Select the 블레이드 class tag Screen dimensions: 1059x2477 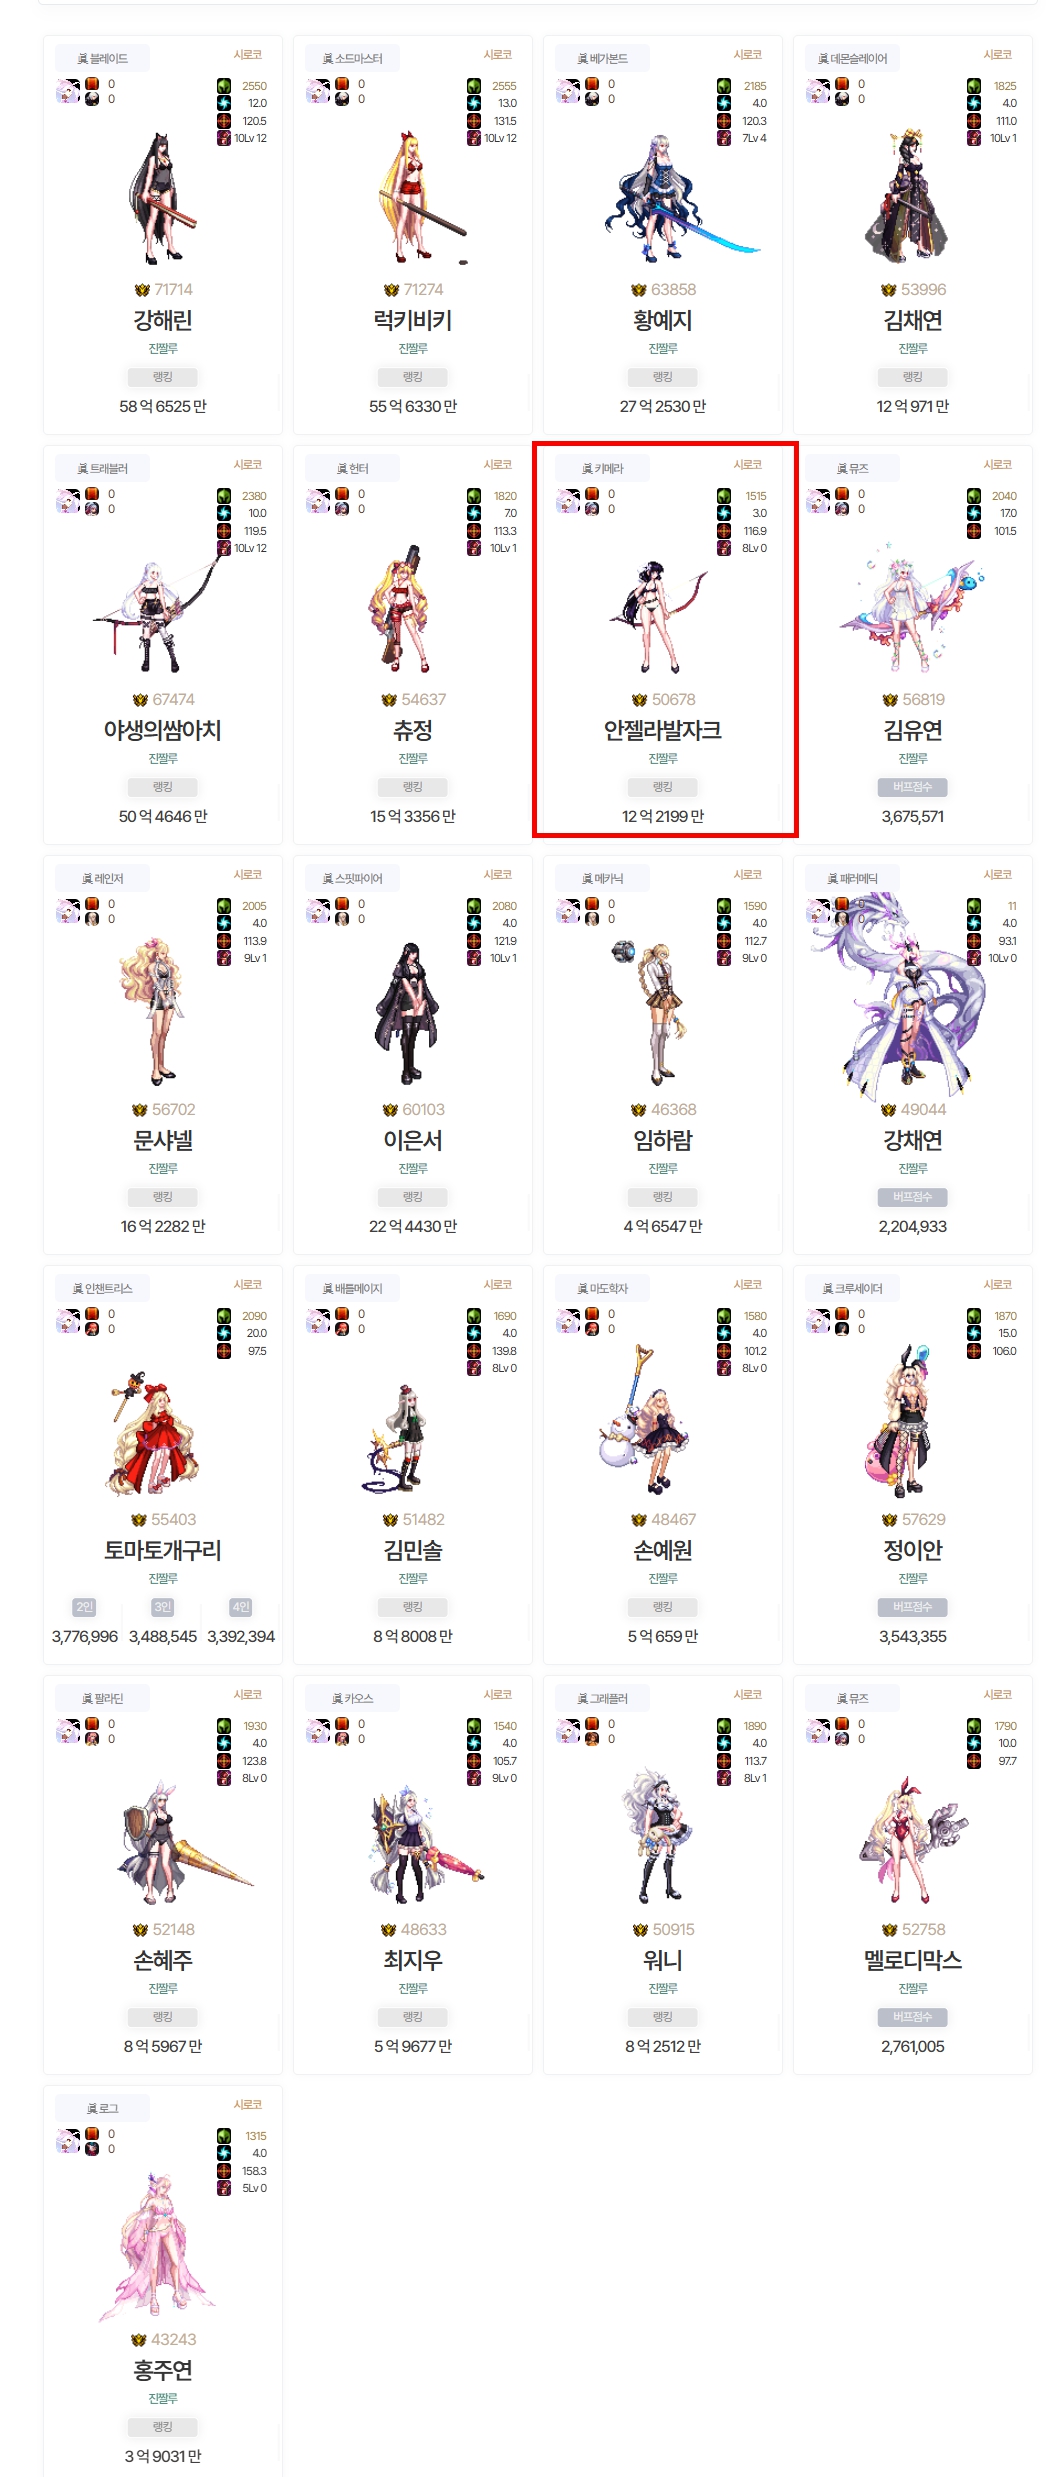(102, 59)
